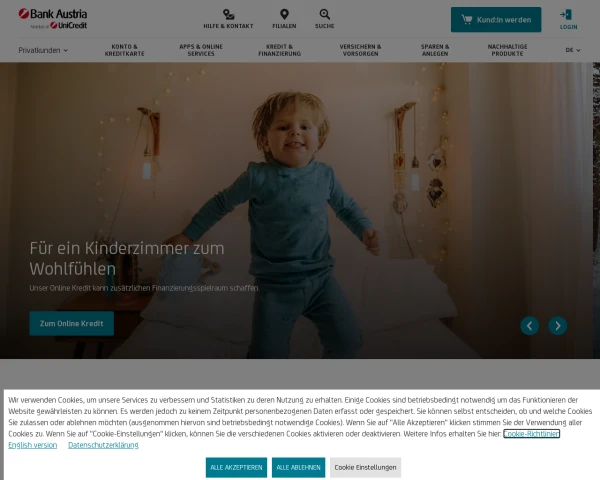Image resolution: width=600 pixels, height=480 pixels.
Task: Select Nachhaltige Produkte menu item
Action: coord(507,50)
